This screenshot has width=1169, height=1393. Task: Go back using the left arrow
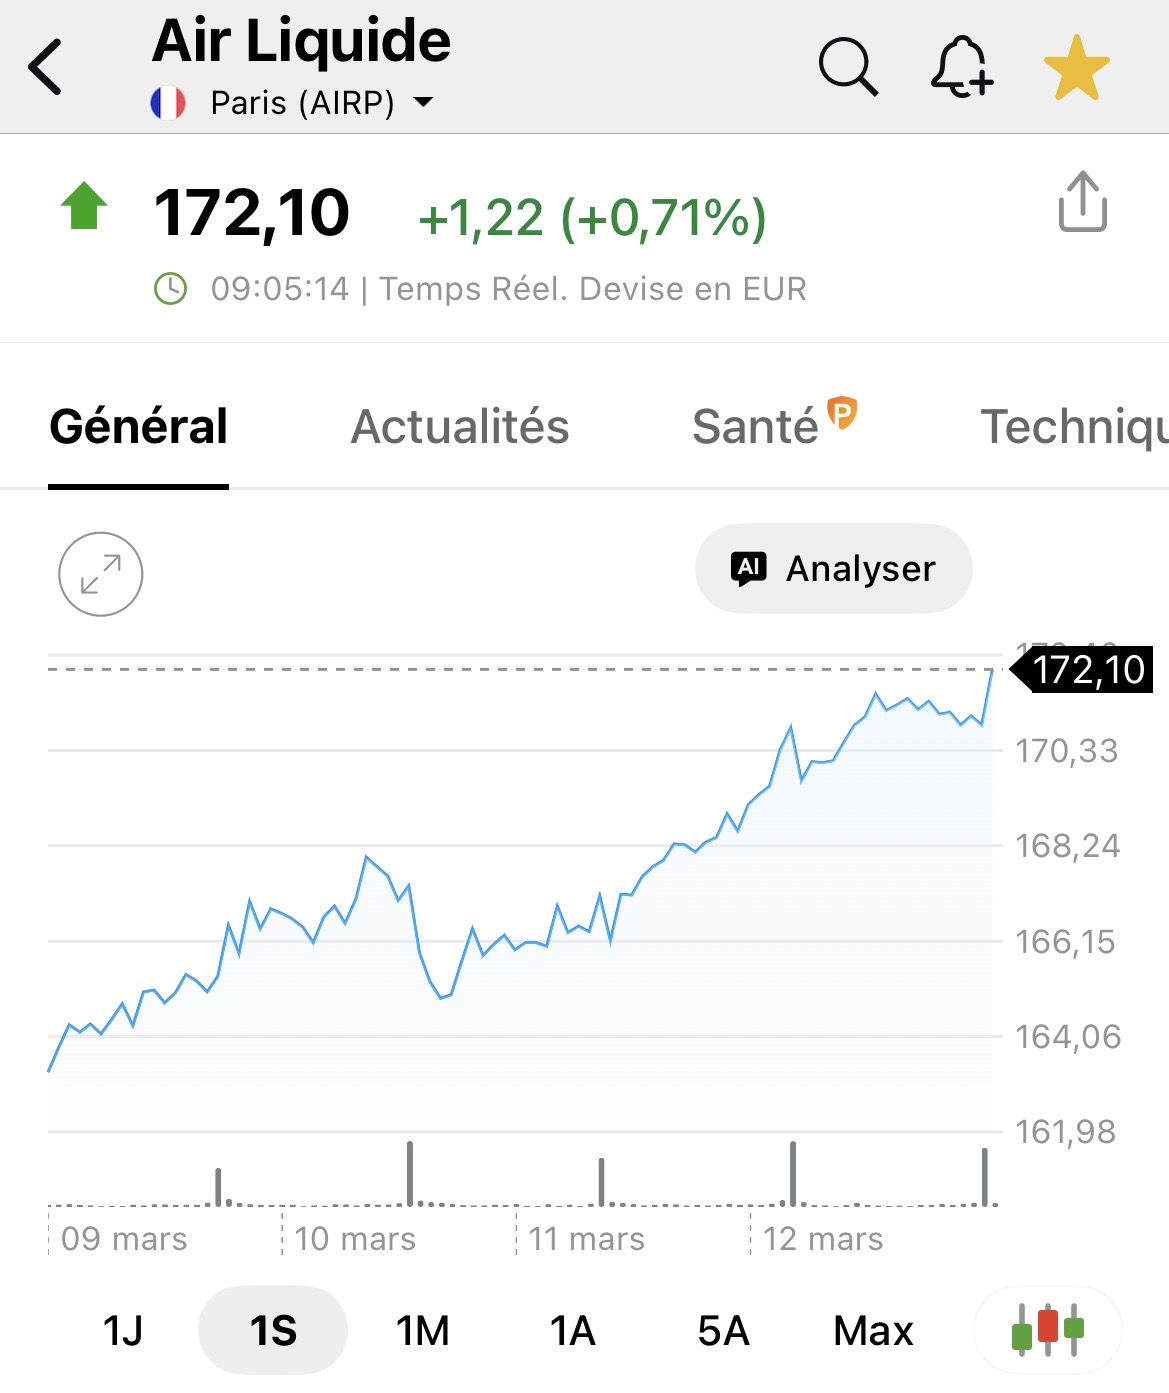tap(46, 68)
